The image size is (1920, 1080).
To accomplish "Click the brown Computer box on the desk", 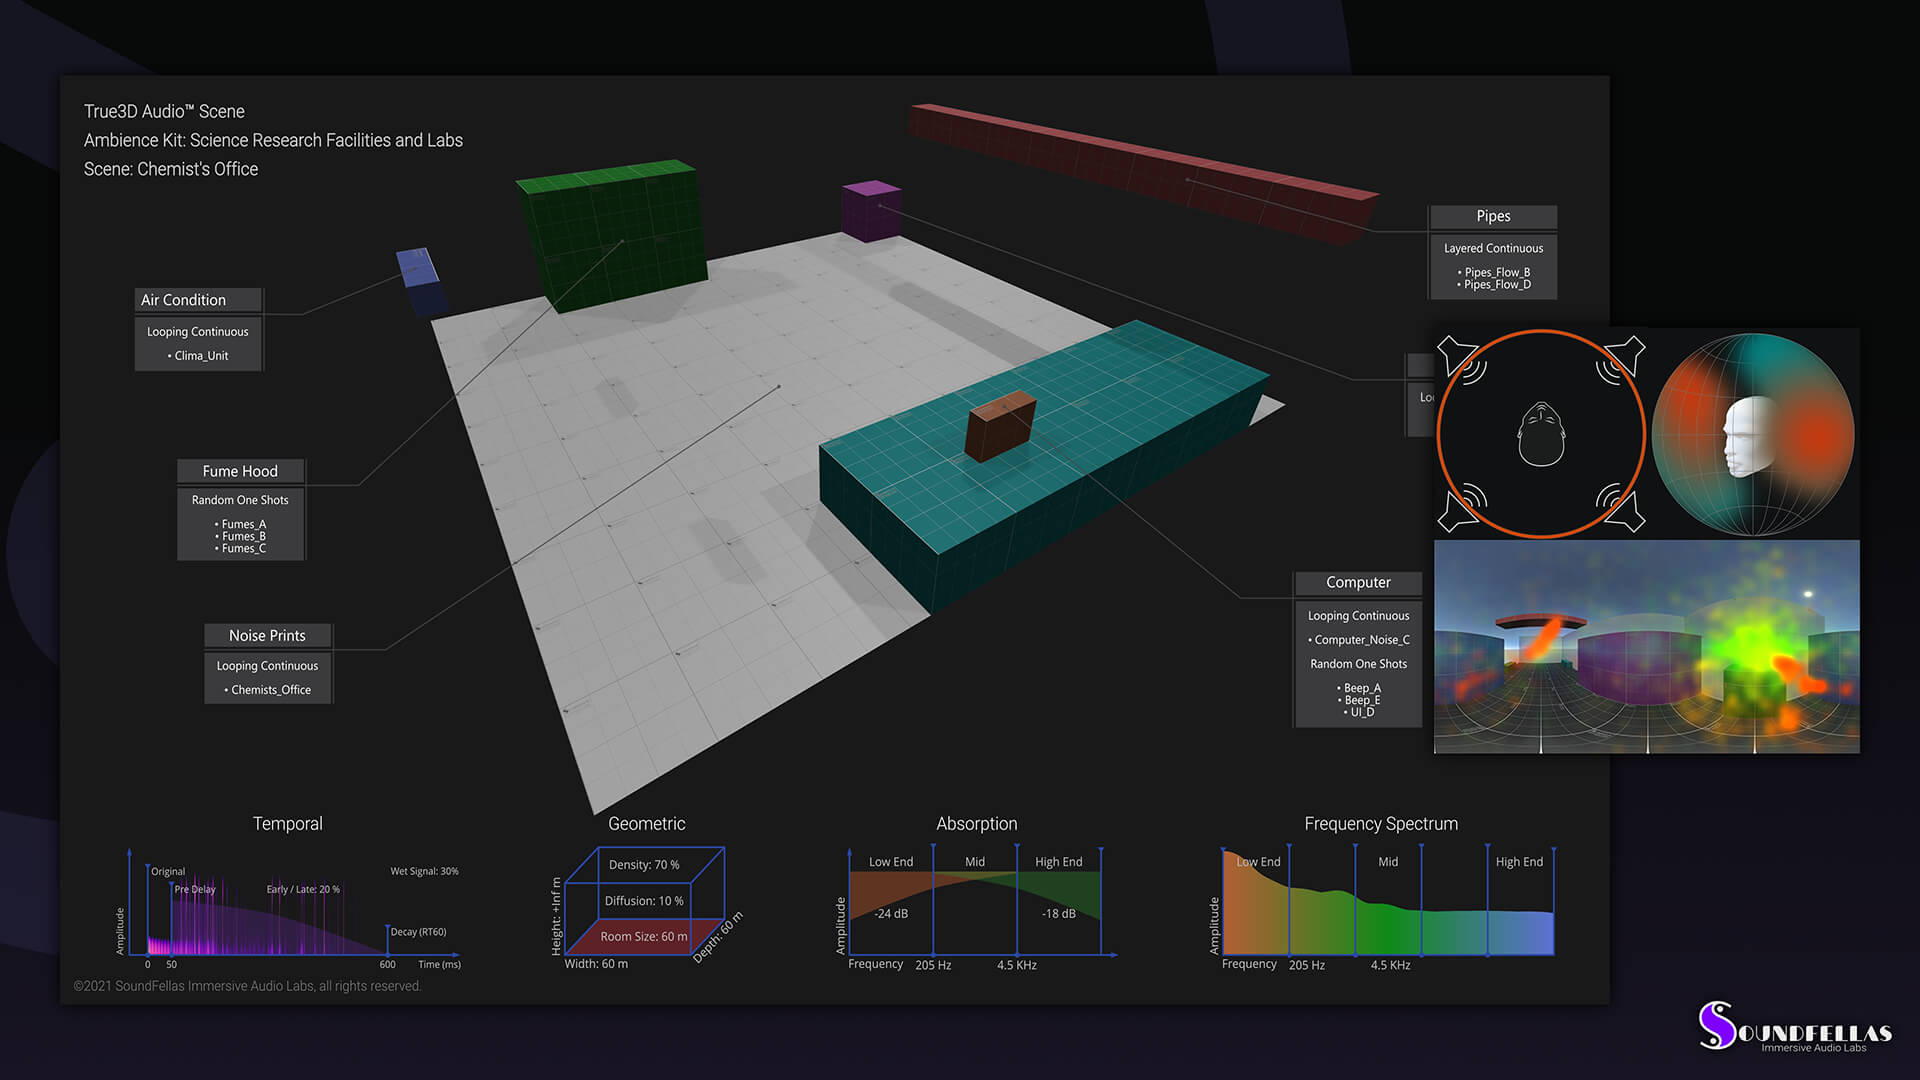I will pyautogui.click(x=999, y=426).
